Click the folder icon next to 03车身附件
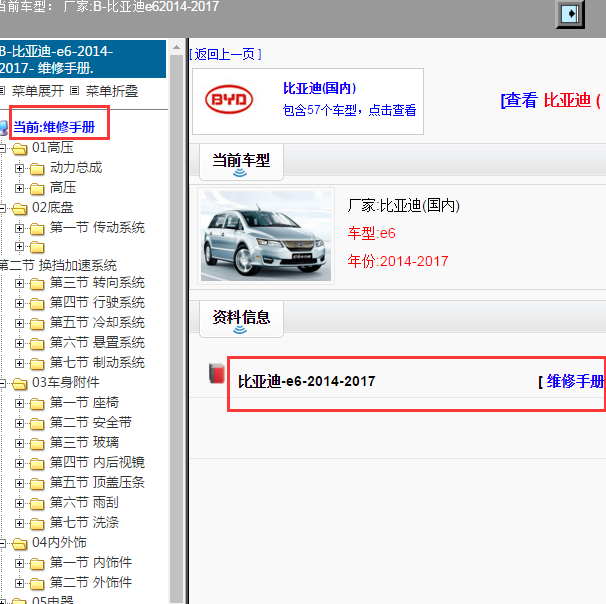The height and width of the screenshot is (604, 606). [x=20, y=384]
